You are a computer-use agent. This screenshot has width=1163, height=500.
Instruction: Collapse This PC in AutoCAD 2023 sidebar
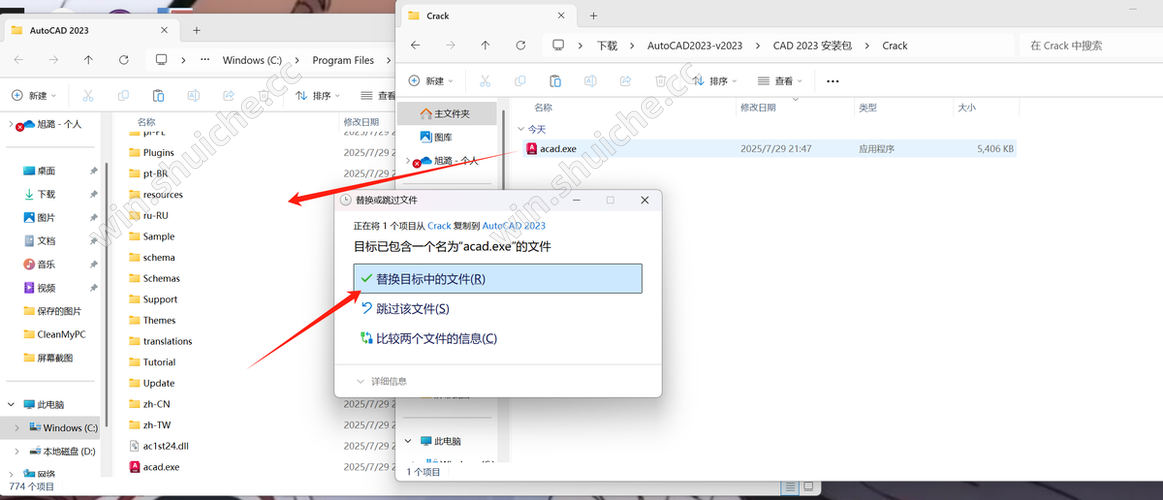click(x=11, y=404)
